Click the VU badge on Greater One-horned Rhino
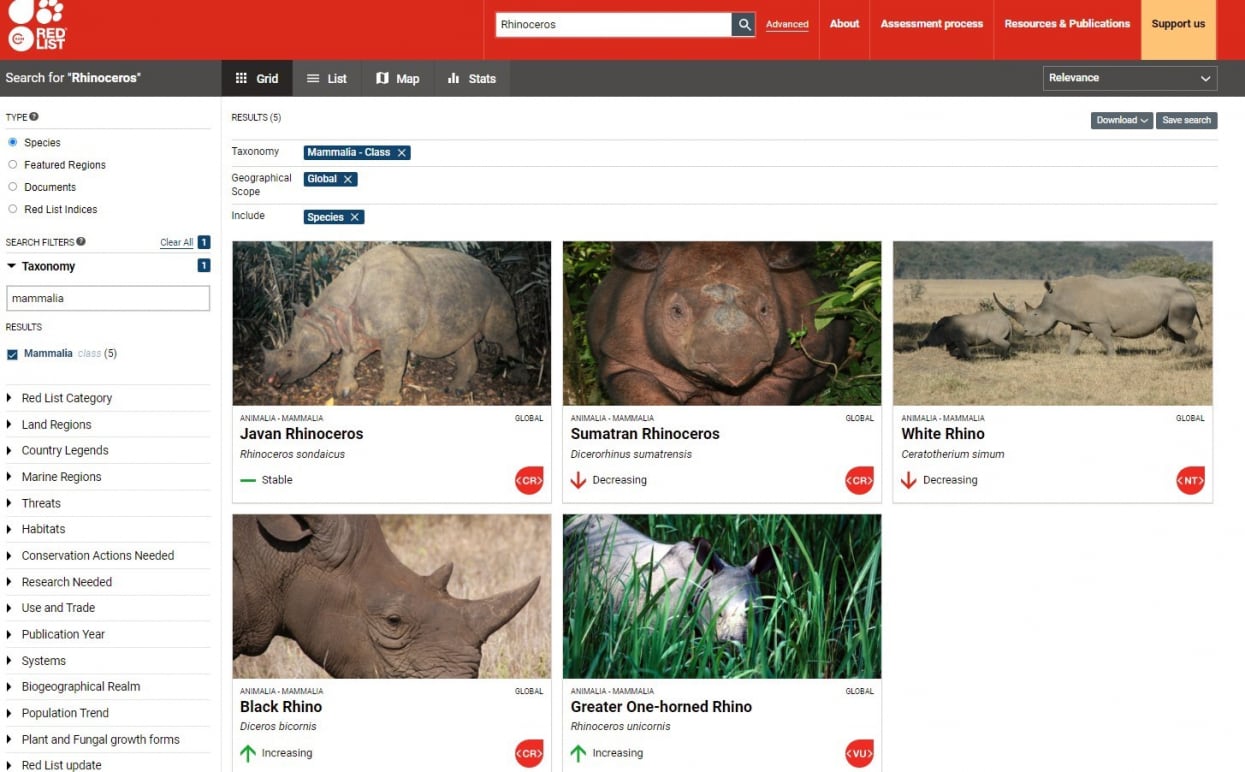1245x772 pixels. (859, 753)
